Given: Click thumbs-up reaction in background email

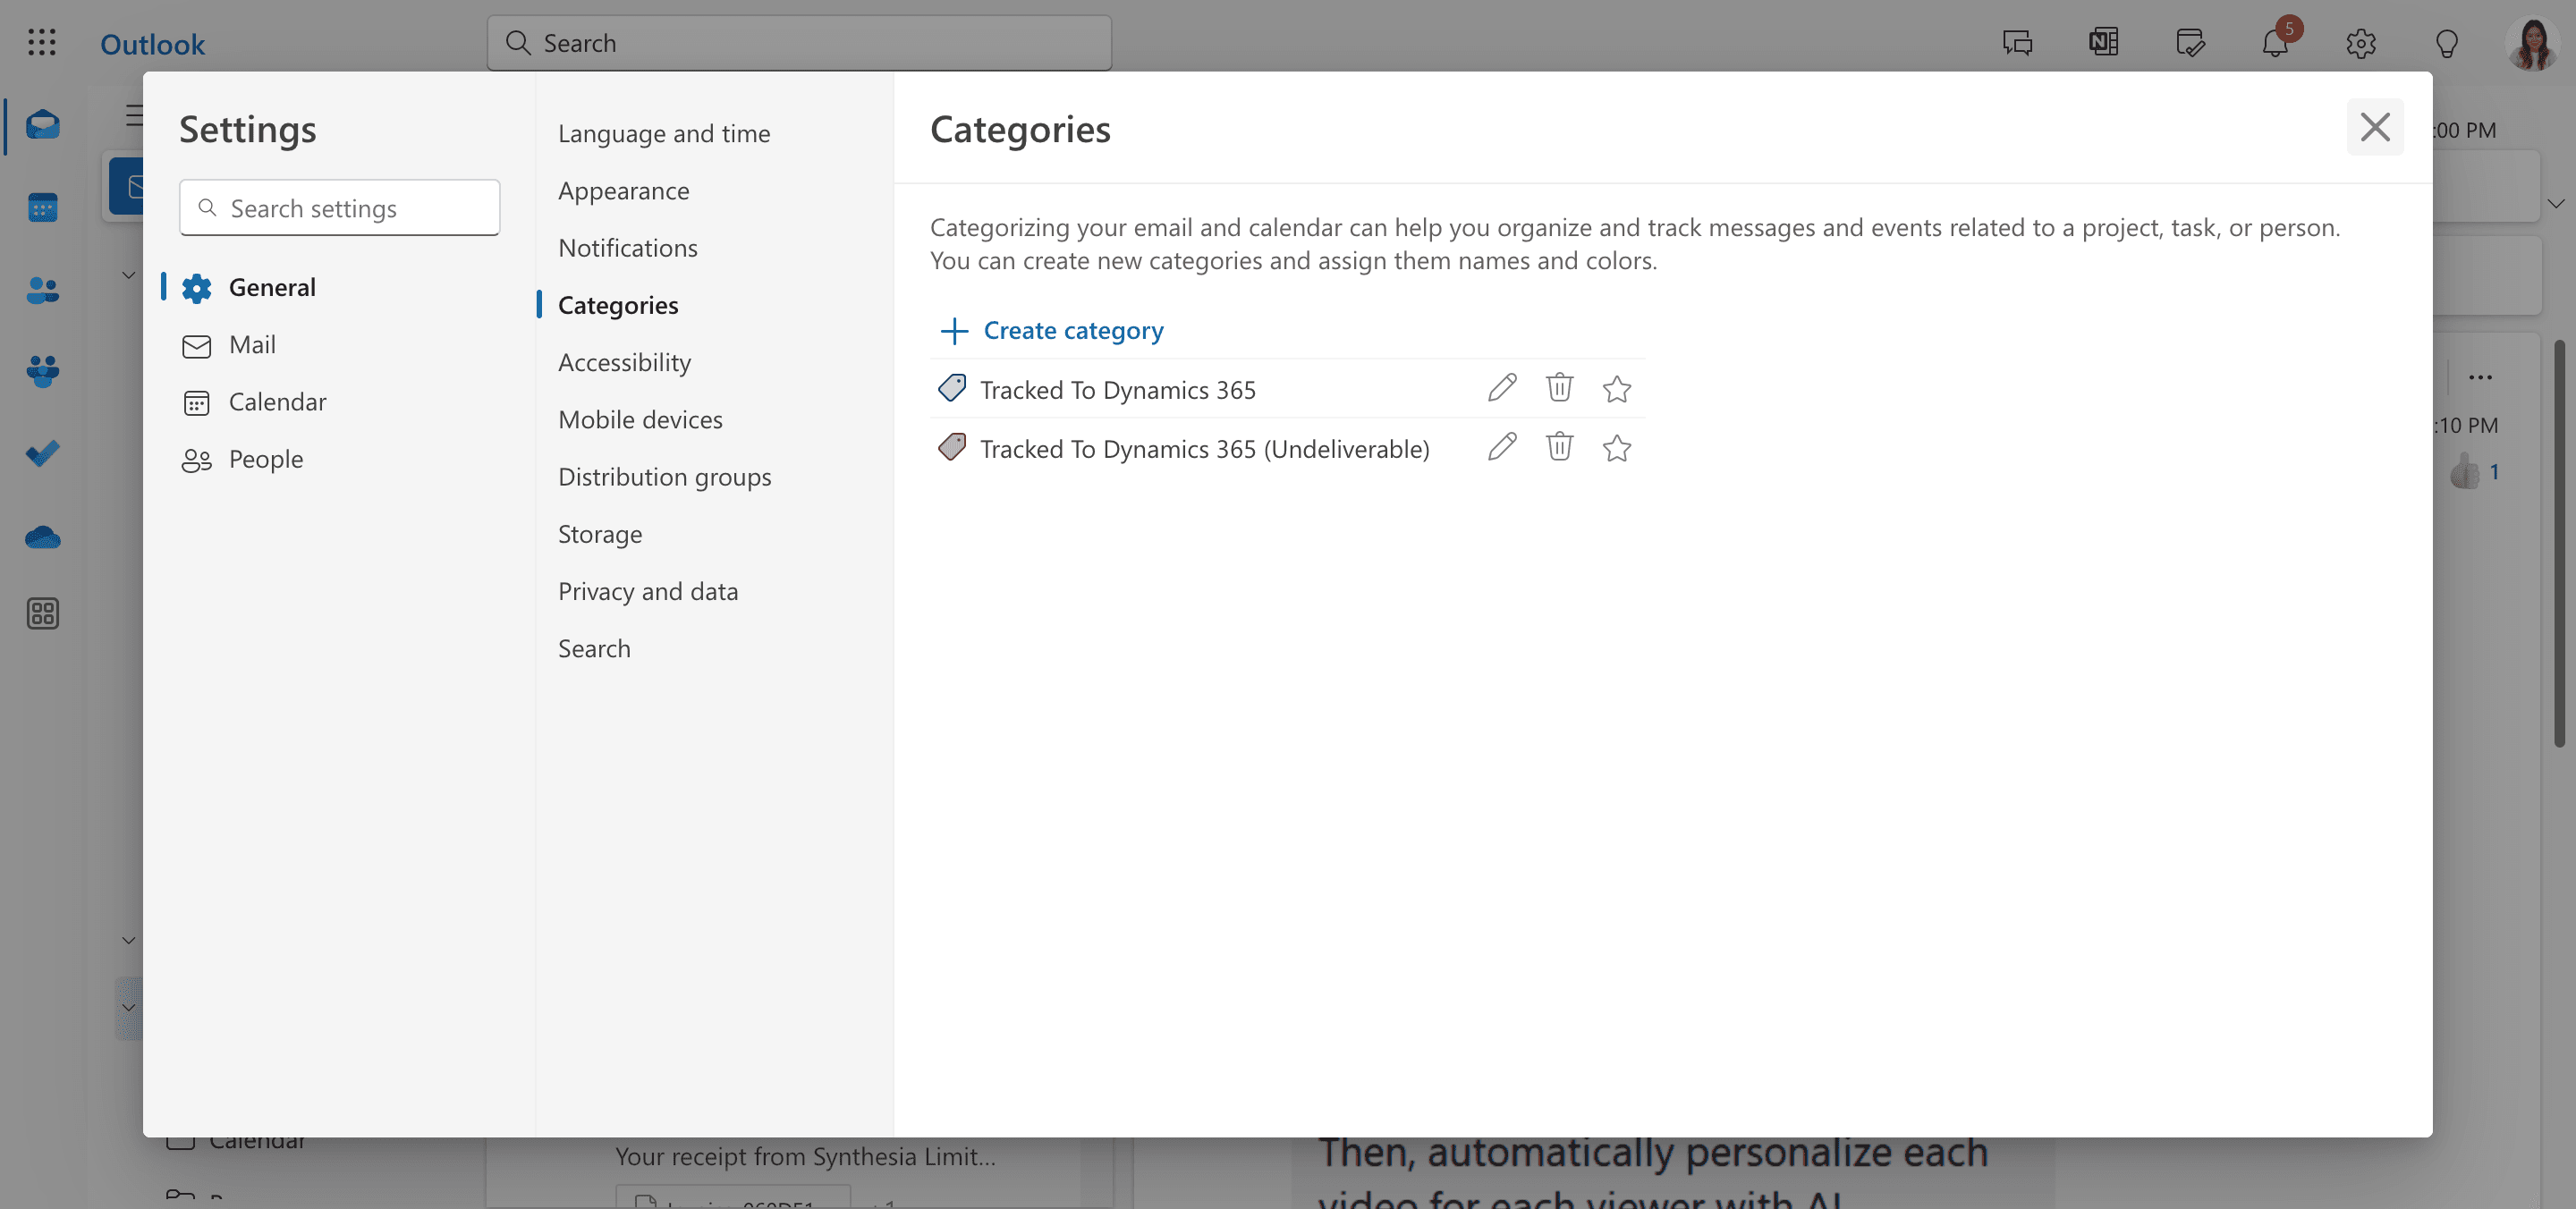Looking at the screenshot, I should point(2466,471).
